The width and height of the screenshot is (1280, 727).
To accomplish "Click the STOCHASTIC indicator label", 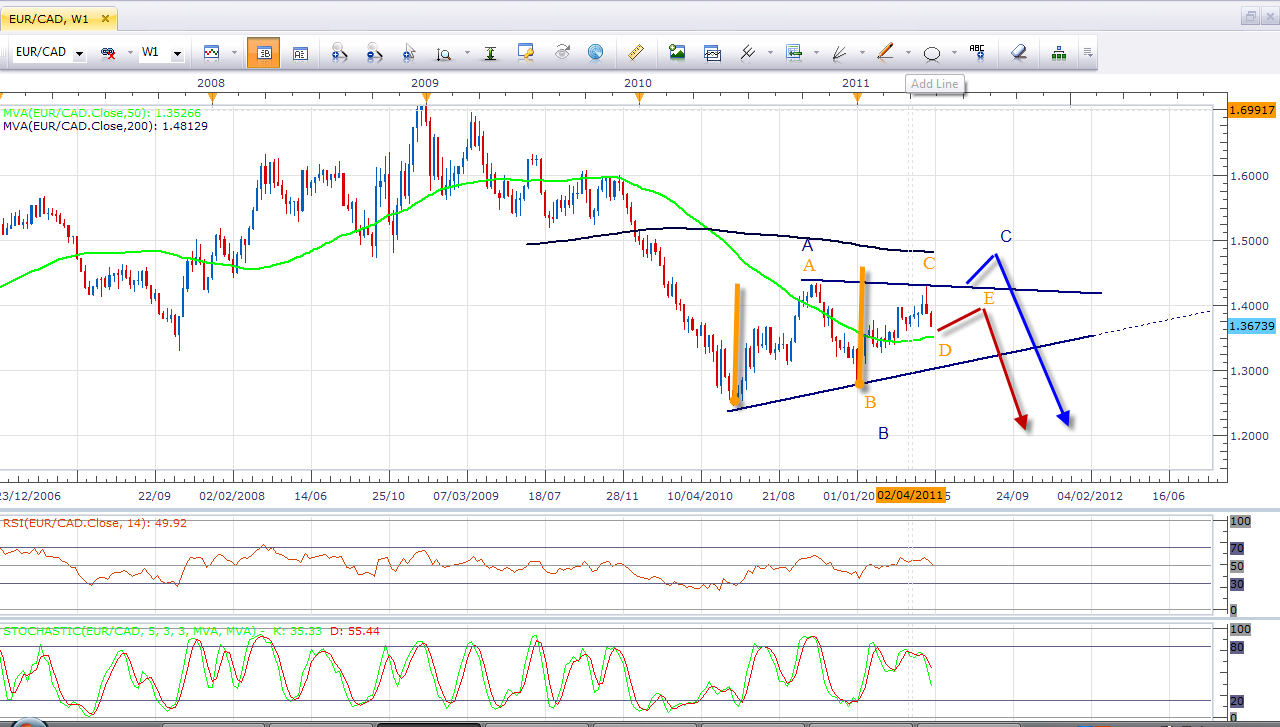I will point(191,631).
